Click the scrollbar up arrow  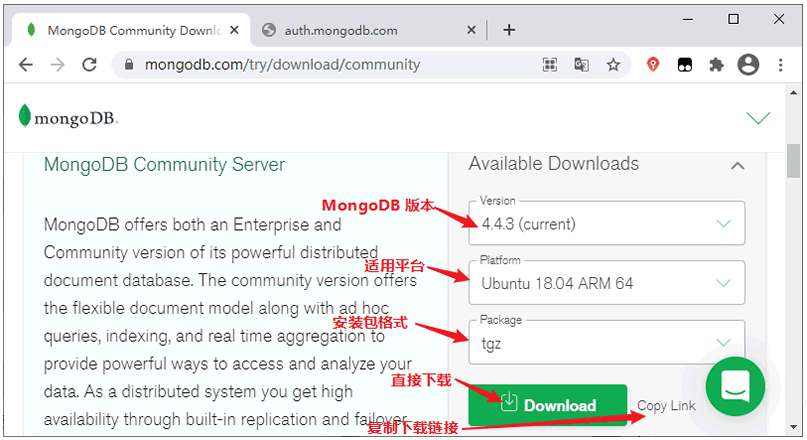[794, 93]
